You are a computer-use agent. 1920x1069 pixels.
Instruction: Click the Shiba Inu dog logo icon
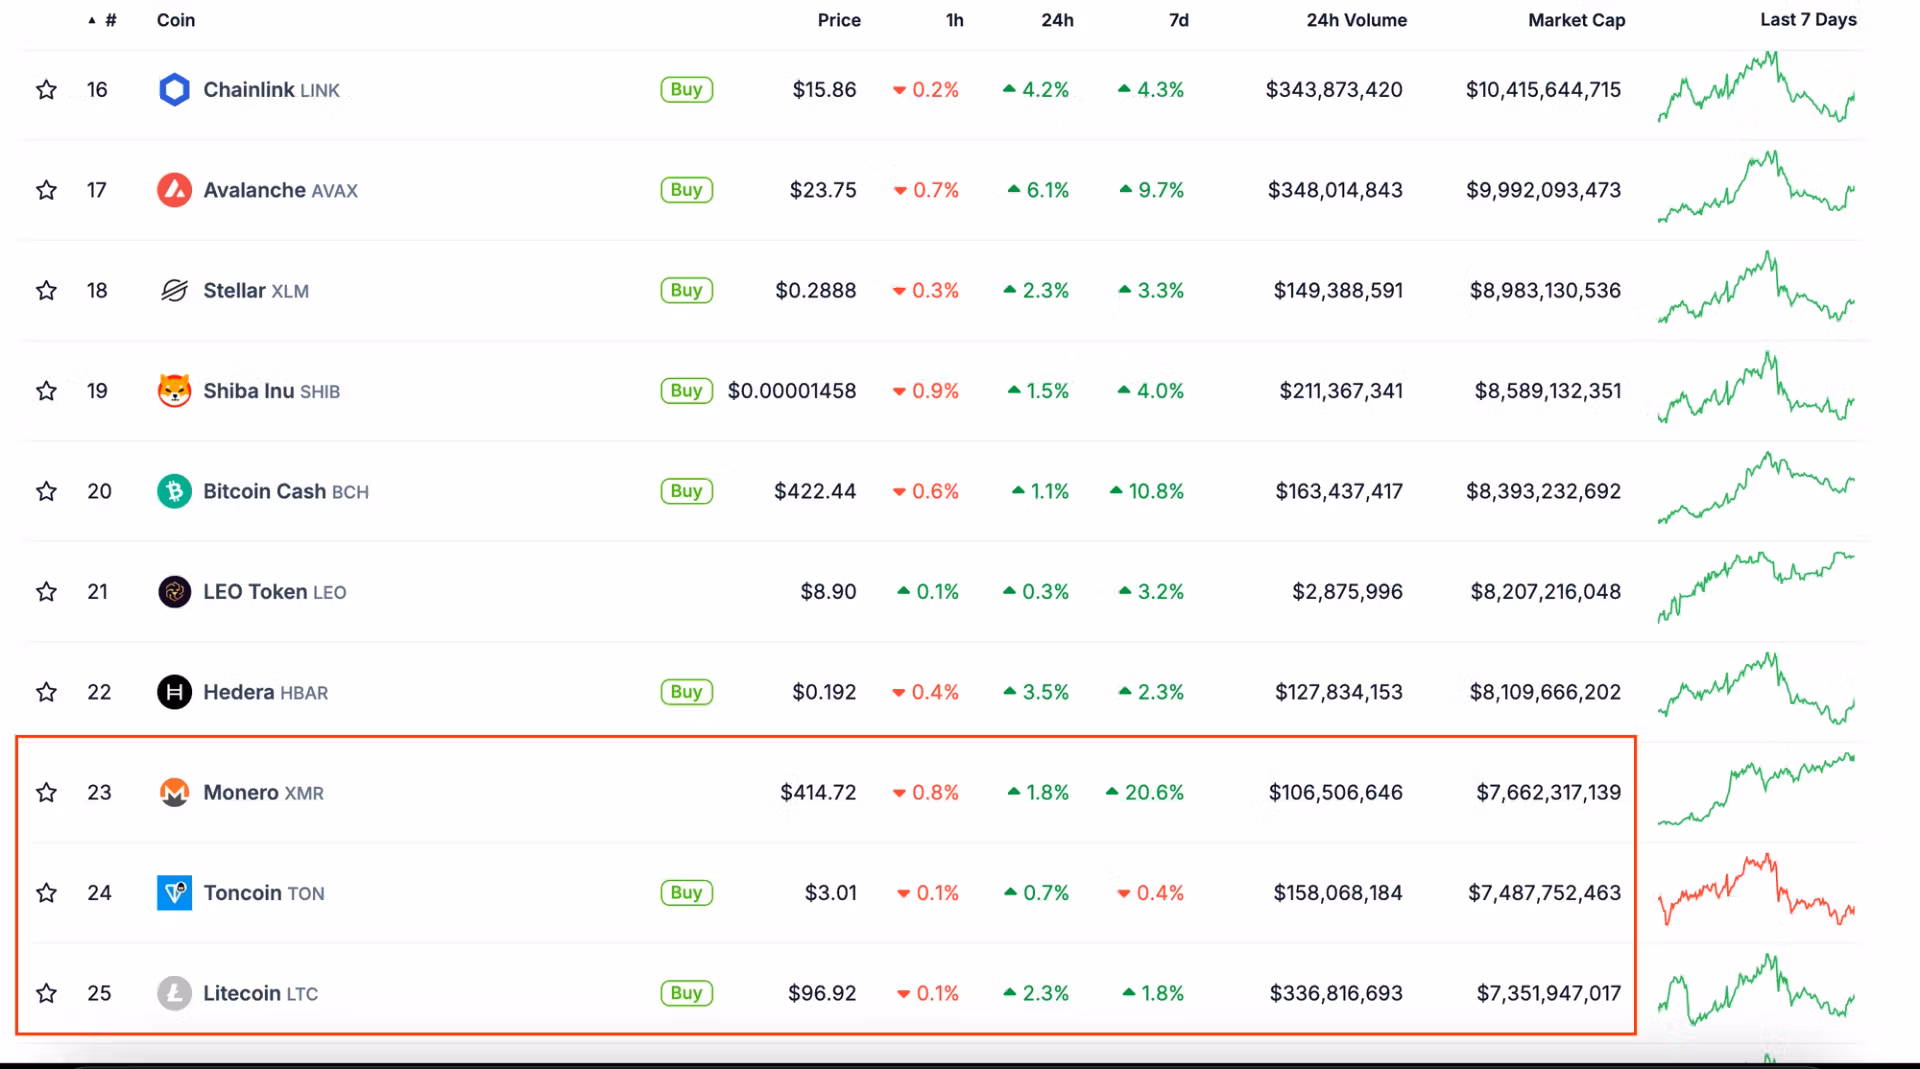(174, 391)
